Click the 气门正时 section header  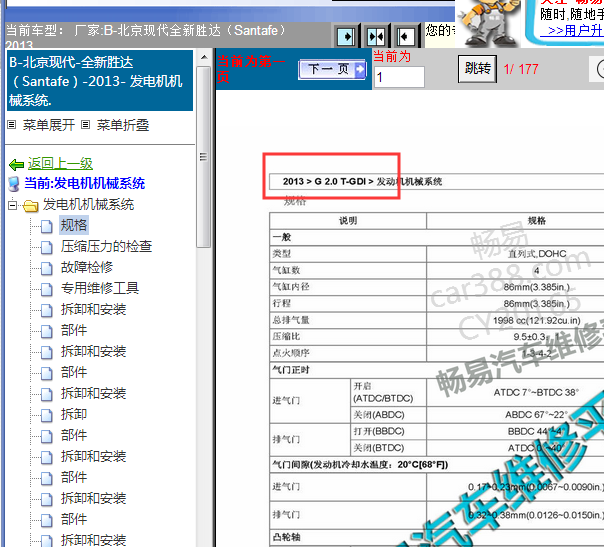pyautogui.click(x=291, y=370)
